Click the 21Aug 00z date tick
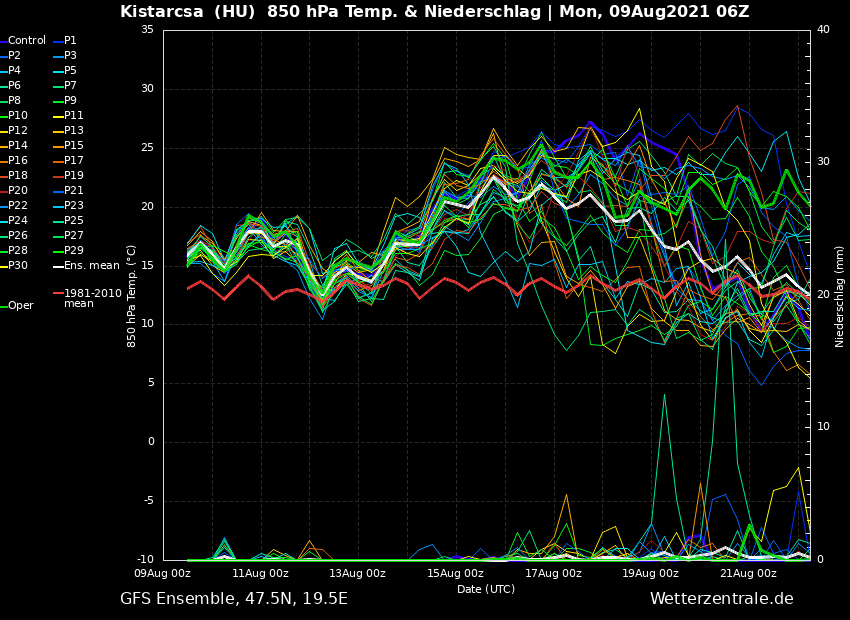 point(748,574)
